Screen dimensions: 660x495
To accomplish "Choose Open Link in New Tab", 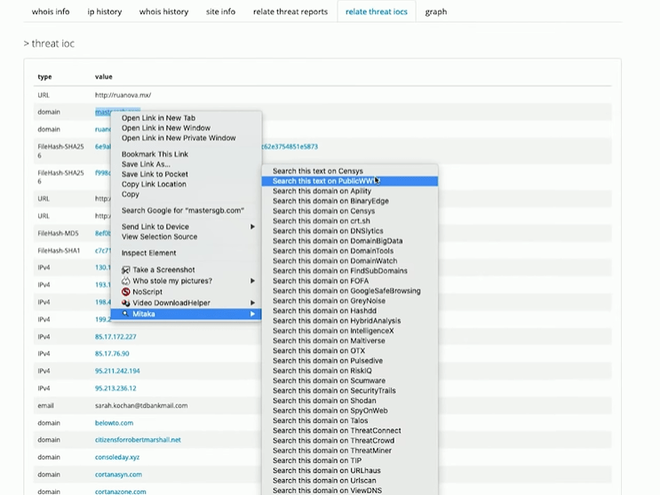I will [159, 118].
